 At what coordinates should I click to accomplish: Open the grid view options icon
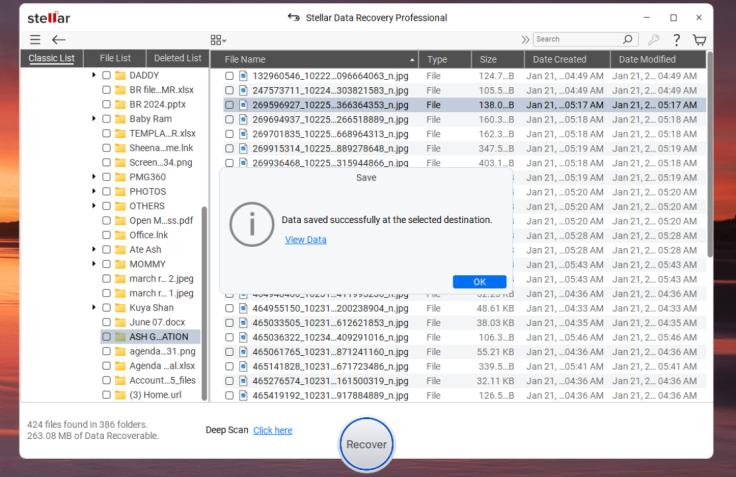click(218, 40)
